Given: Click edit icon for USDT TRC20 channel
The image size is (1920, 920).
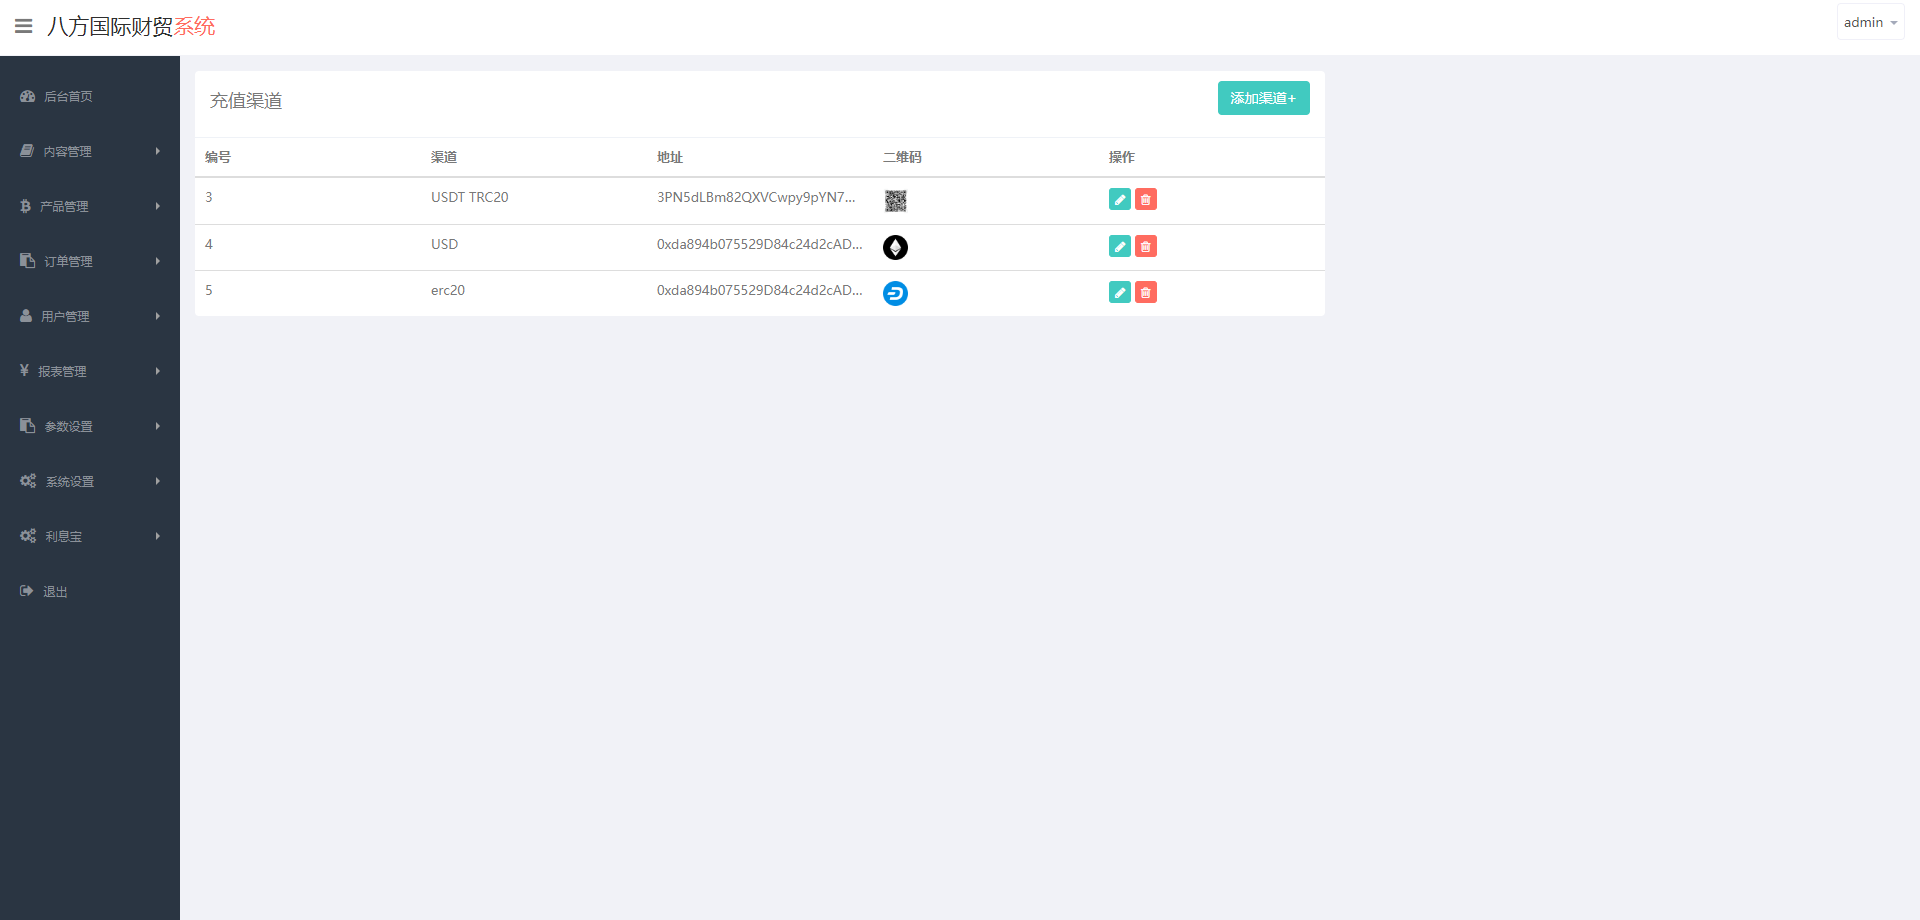Looking at the screenshot, I should pyautogui.click(x=1119, y=200).
